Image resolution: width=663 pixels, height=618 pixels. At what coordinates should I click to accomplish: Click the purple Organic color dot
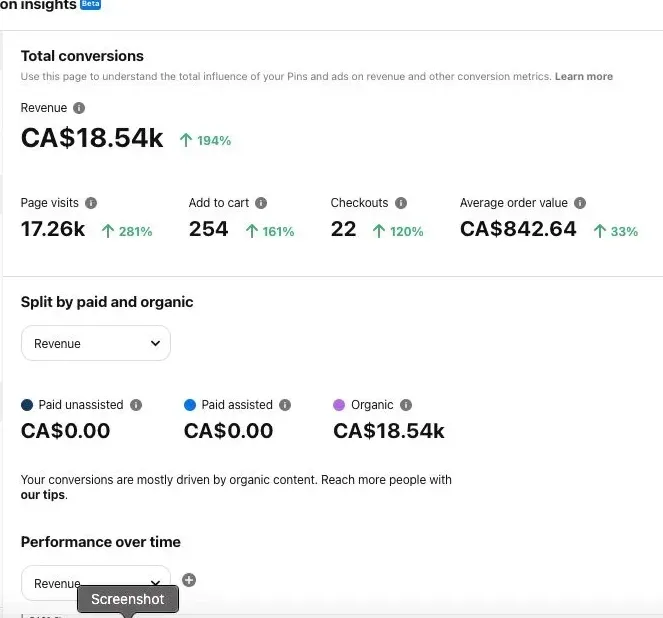coord(339,405)
